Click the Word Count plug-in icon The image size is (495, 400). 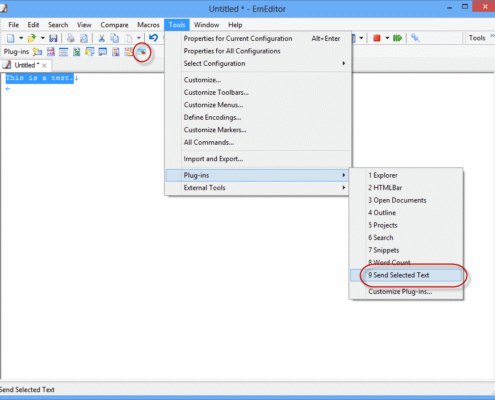[x=129, y=52]
